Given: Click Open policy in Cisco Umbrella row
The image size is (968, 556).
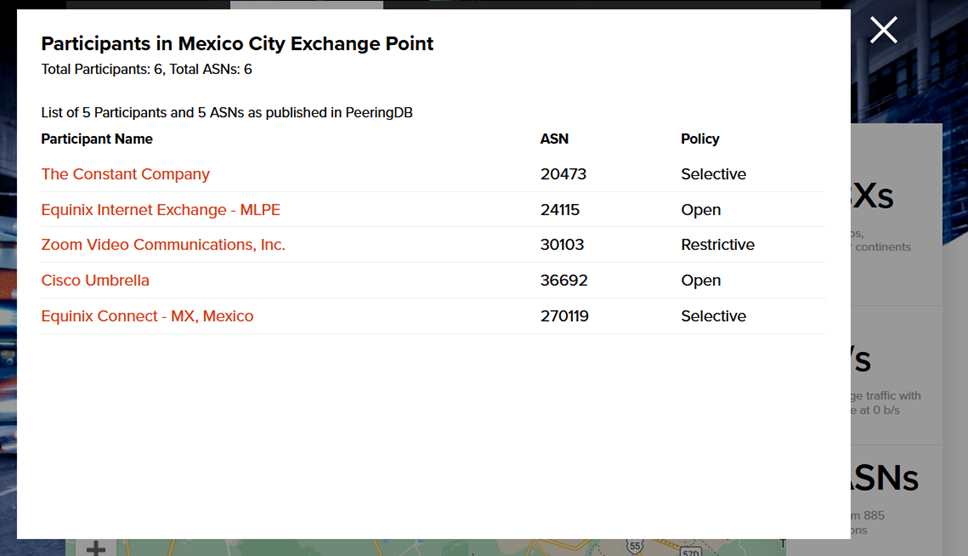Looking at the screenshot, I should (701, 281).
